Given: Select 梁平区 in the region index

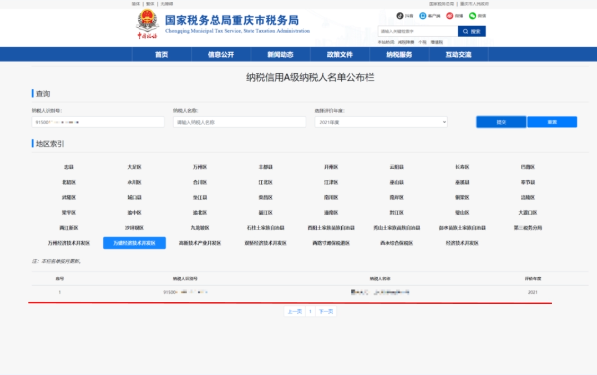Looking at the screenshot, I should 69,213.
